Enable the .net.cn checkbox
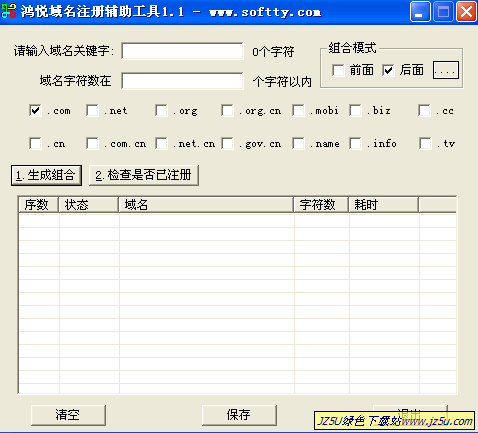The width and height of the screenshot is (478, 433). (161, 144)
